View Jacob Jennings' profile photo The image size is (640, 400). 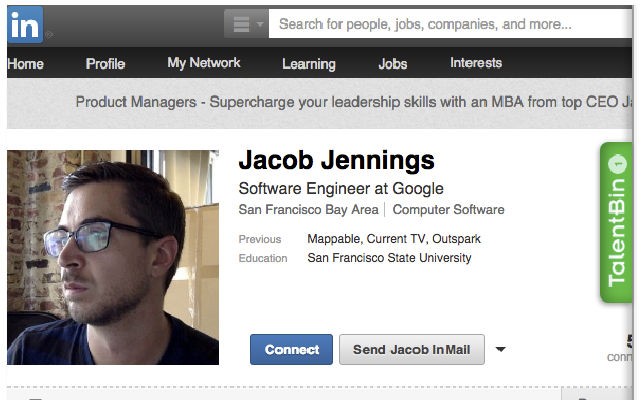coord(113,257)
